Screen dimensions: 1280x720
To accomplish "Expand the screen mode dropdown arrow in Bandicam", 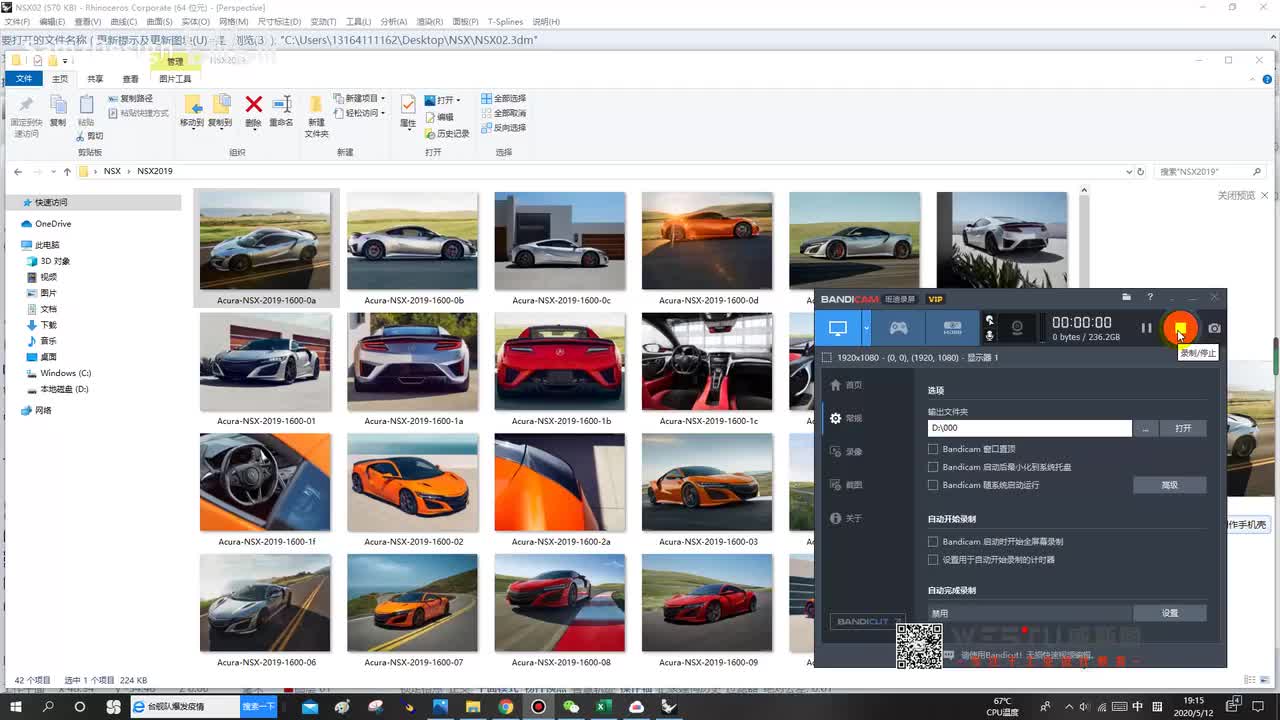I will tap(866, 328).
